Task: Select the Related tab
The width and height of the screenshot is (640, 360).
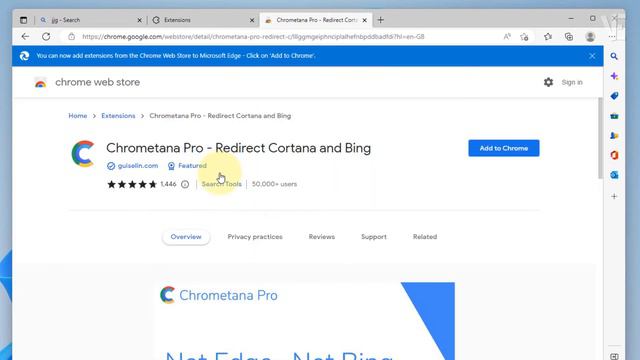Action: [425, 237]
